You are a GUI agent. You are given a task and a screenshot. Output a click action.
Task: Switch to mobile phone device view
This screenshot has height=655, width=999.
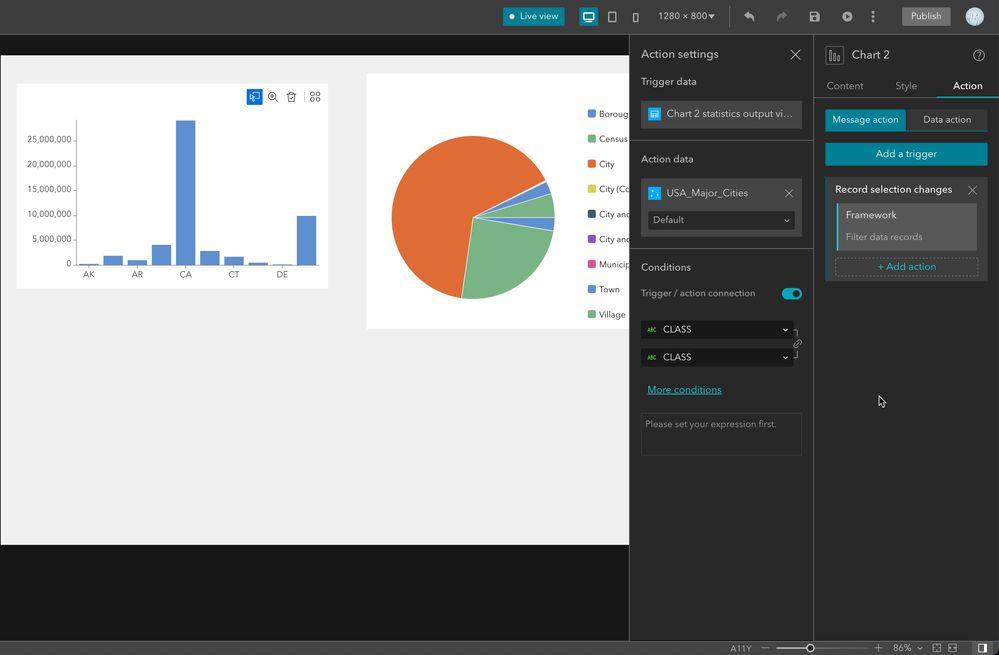click(635, 17)
